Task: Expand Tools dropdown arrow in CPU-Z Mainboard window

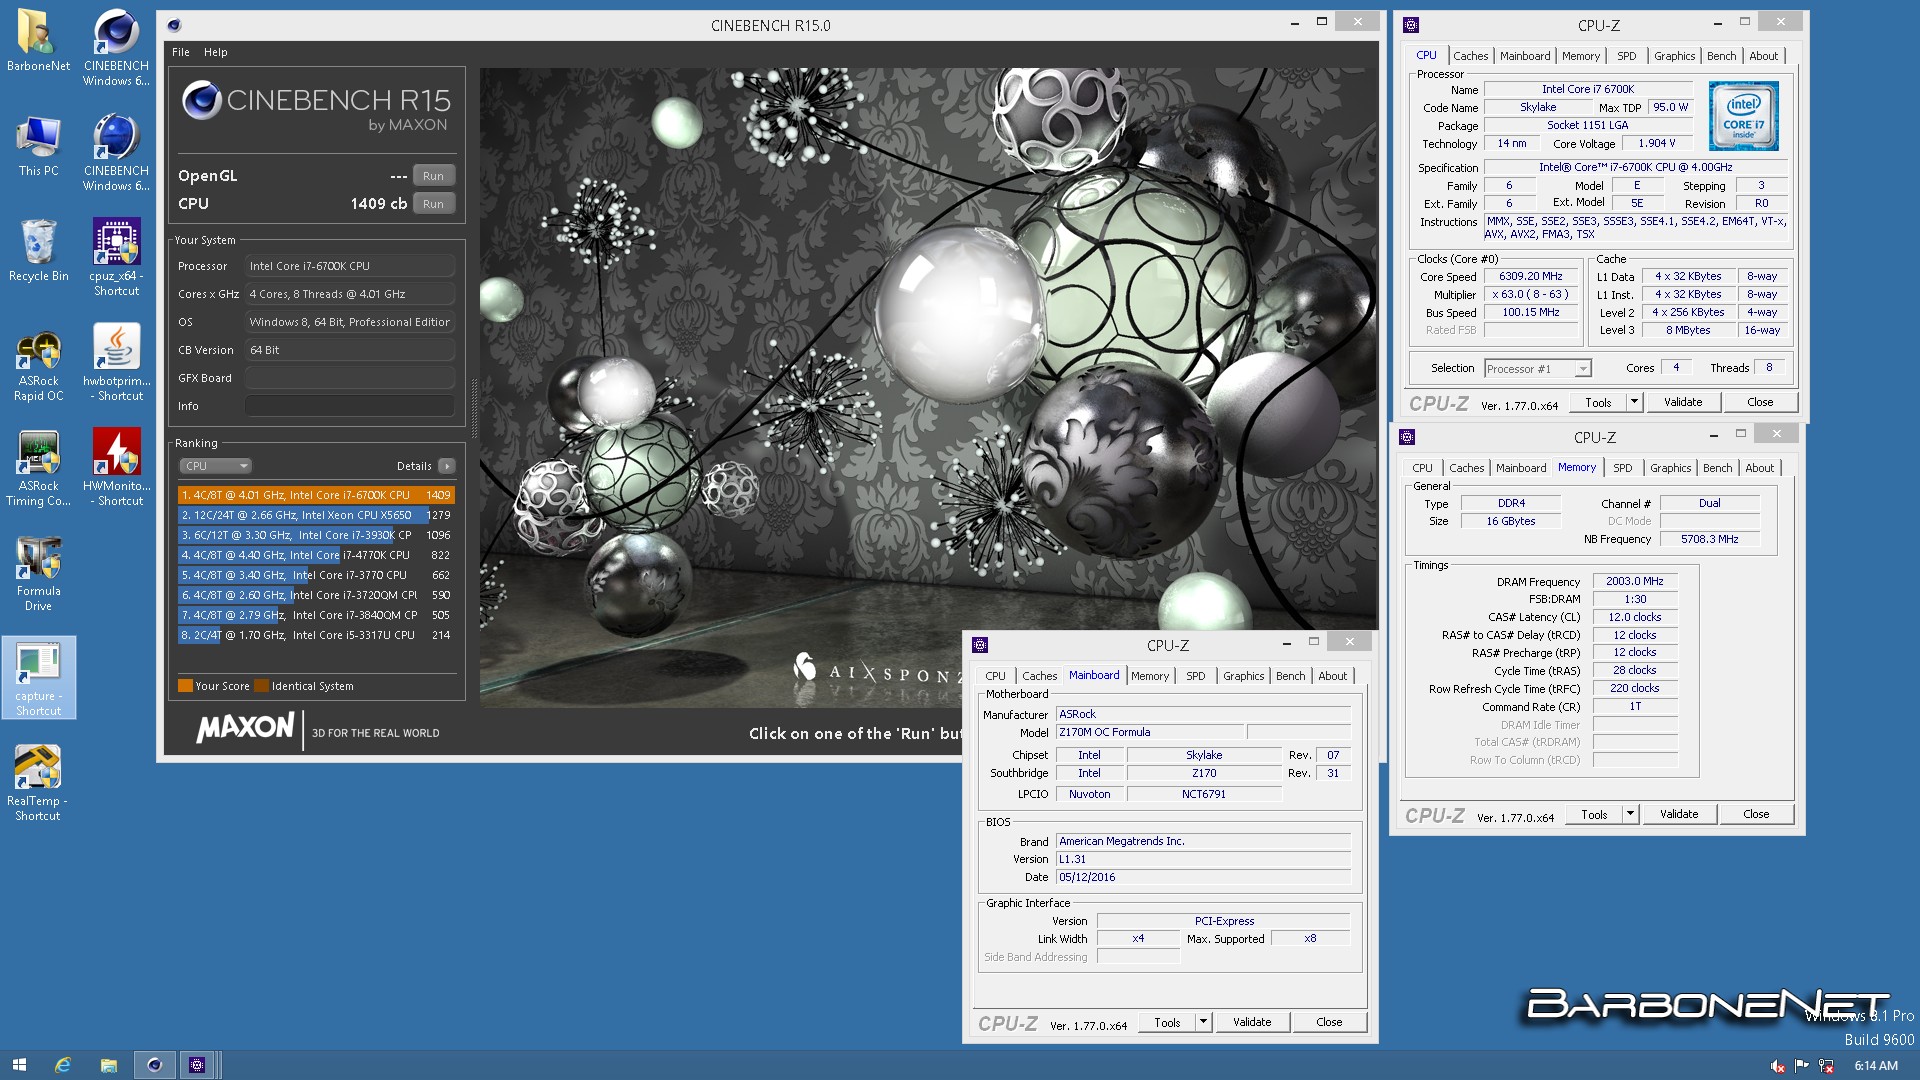Action: [x=1203, y=1022]
